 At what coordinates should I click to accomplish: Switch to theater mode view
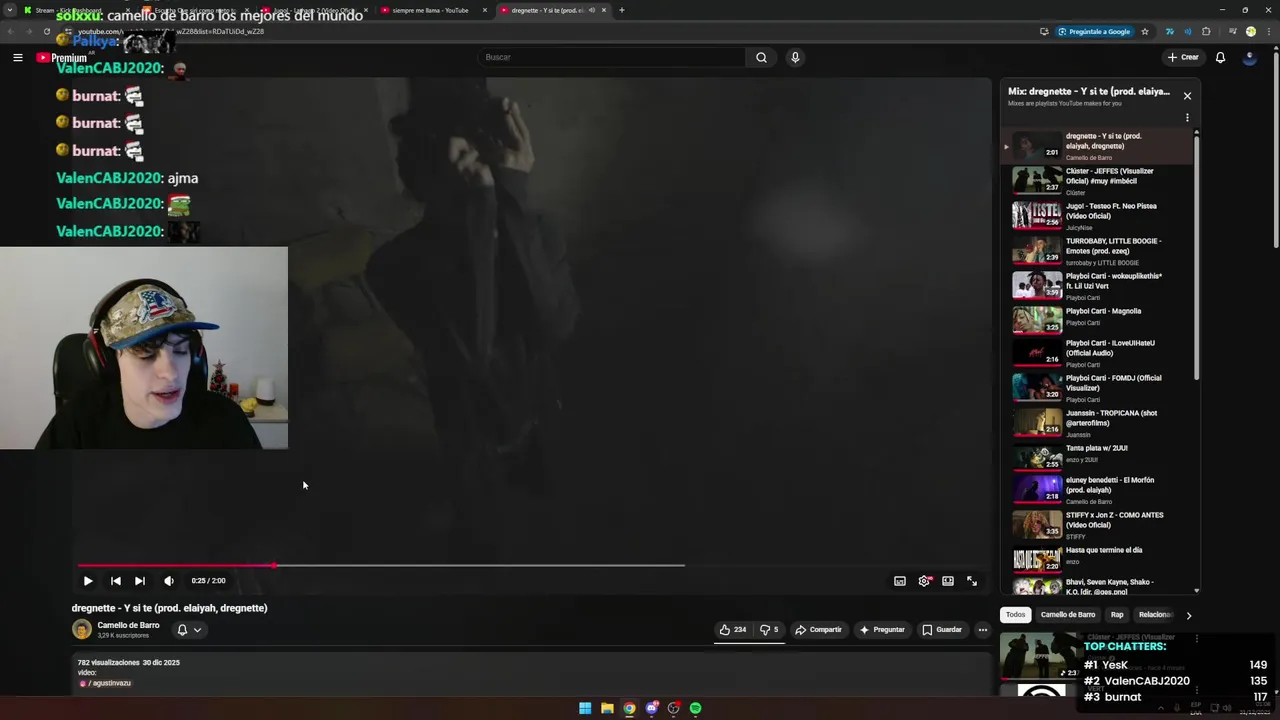pos(948,581)
